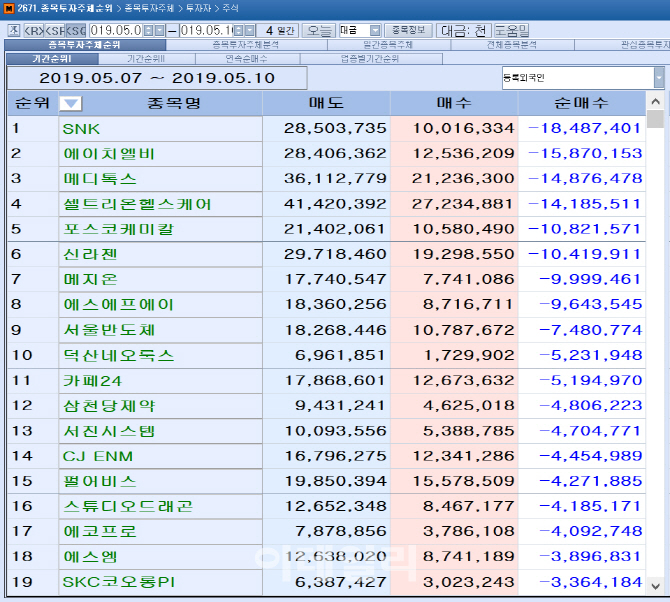
Task: Select the 에코프로 stock name
Action: tap(100, 532)
